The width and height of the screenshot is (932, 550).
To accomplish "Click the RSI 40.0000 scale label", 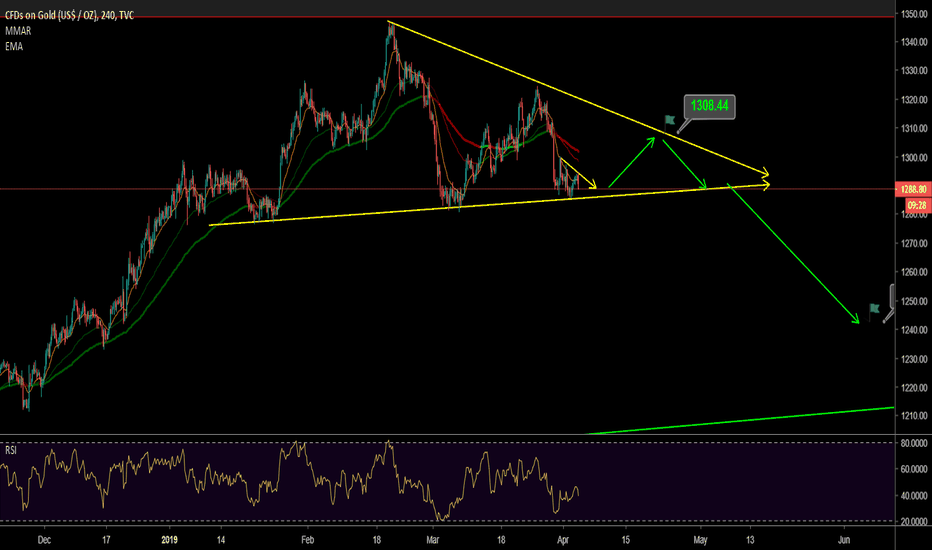I will [914, 495].
